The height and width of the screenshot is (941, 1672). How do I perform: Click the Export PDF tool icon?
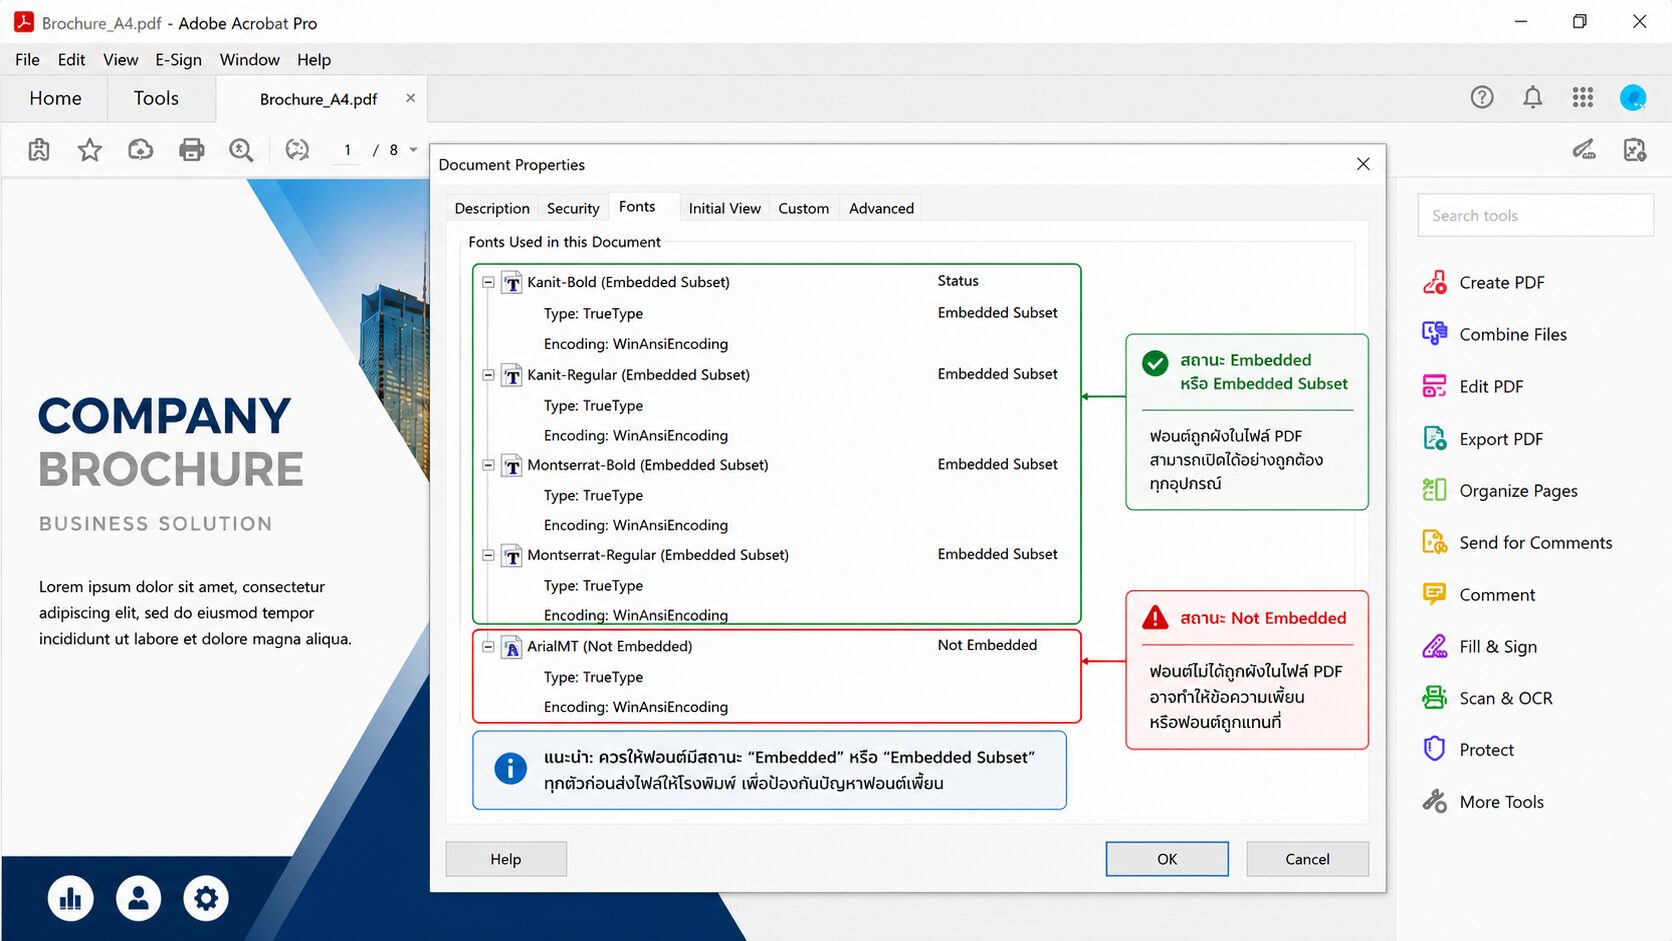[x=1435, y=438]
